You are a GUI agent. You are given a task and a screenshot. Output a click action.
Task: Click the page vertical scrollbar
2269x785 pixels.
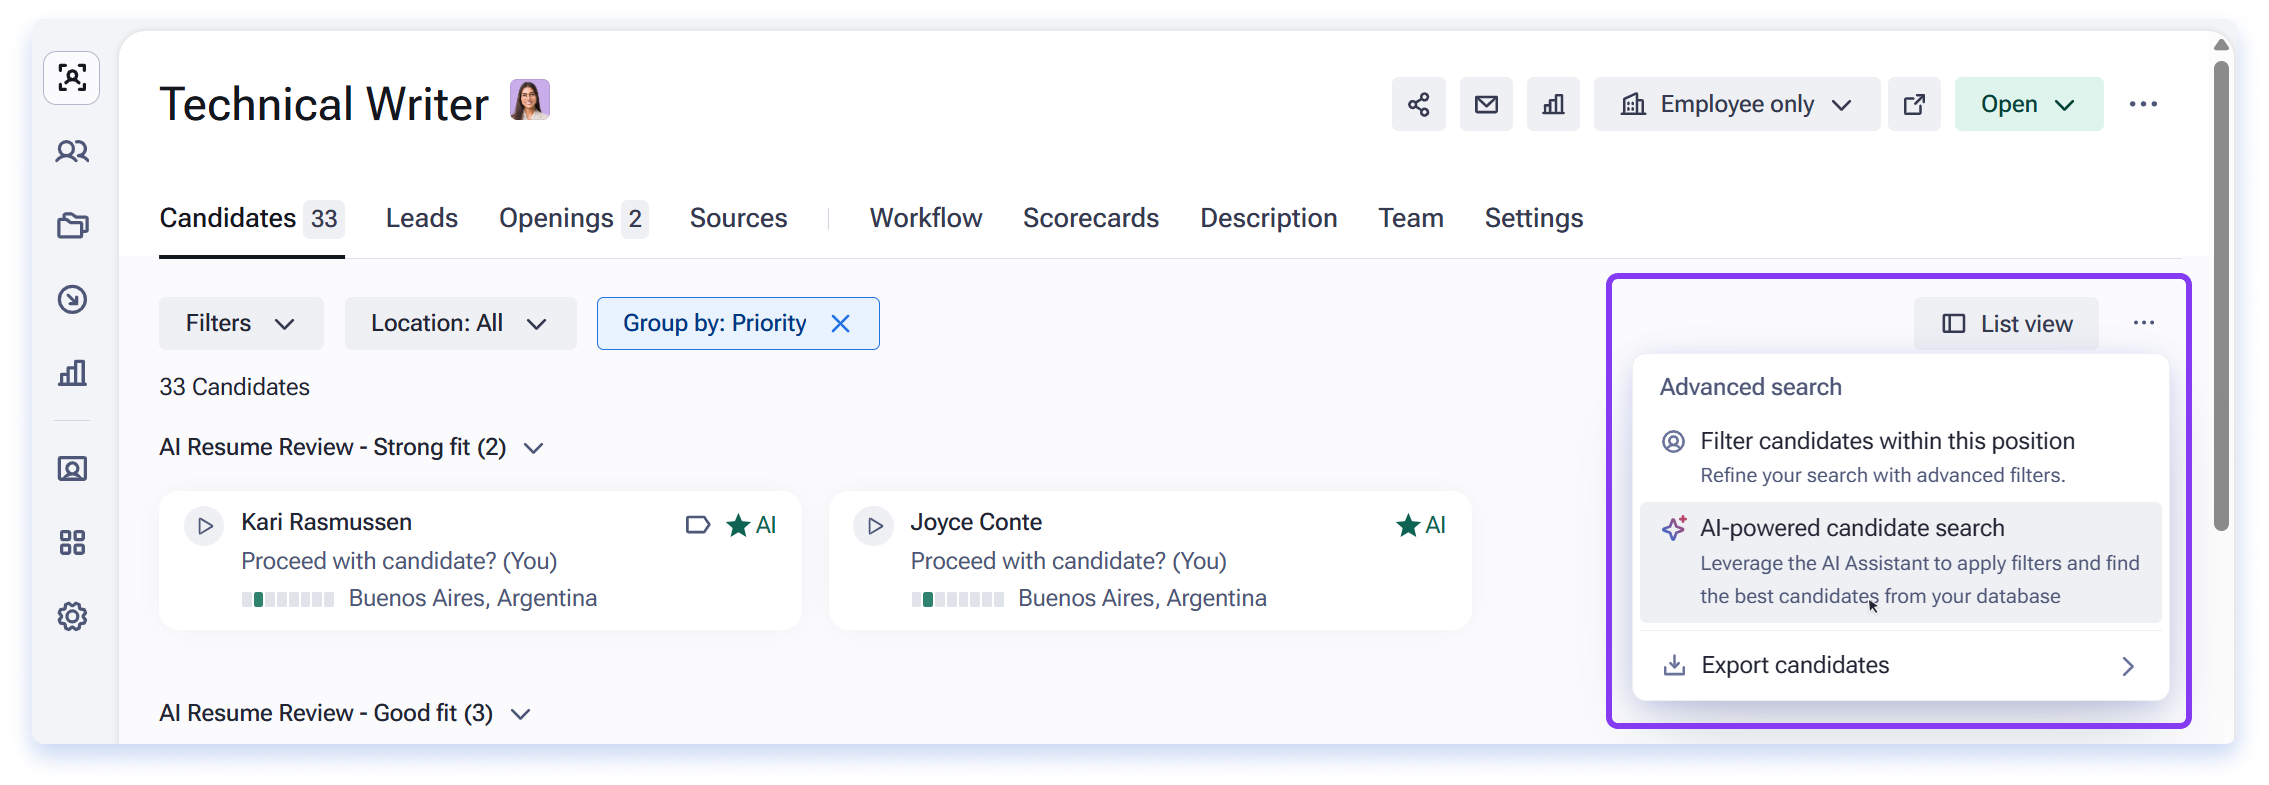click(x=2221, y=296)
